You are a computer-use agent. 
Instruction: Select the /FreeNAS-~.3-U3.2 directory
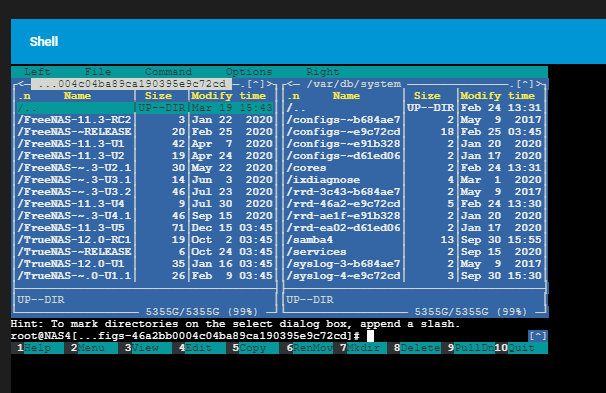(145, 192)
